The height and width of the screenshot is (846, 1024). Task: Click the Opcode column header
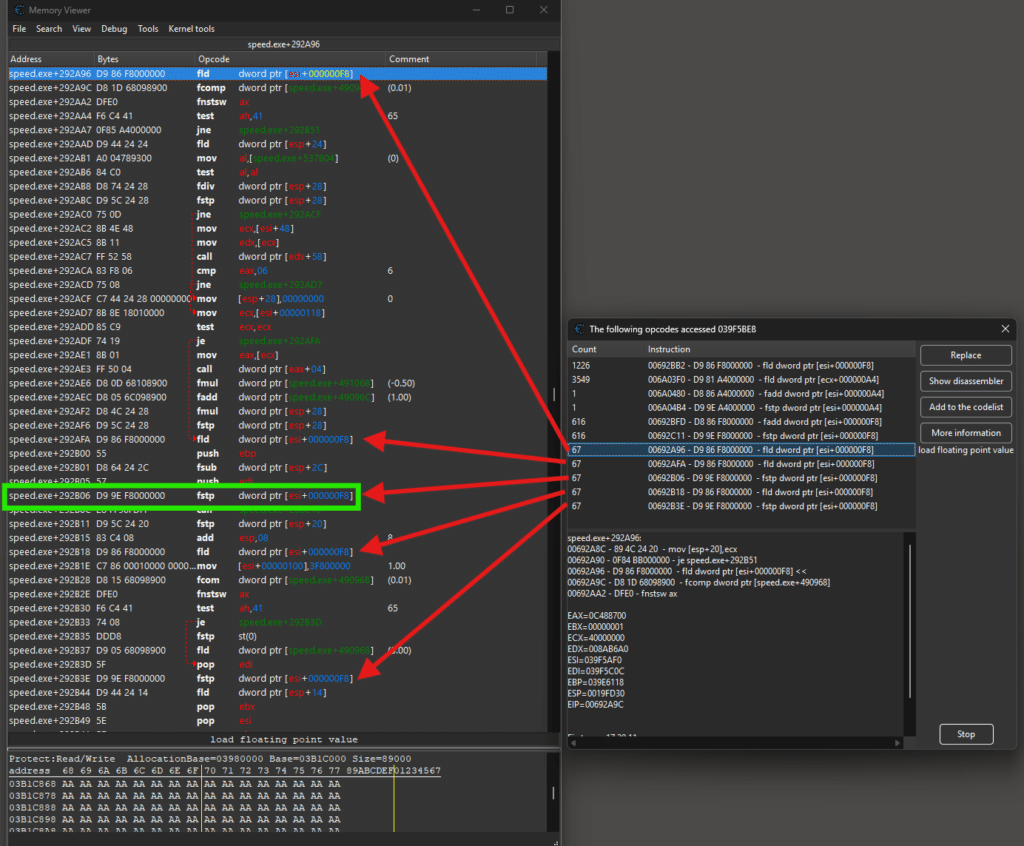click(214, 59)
